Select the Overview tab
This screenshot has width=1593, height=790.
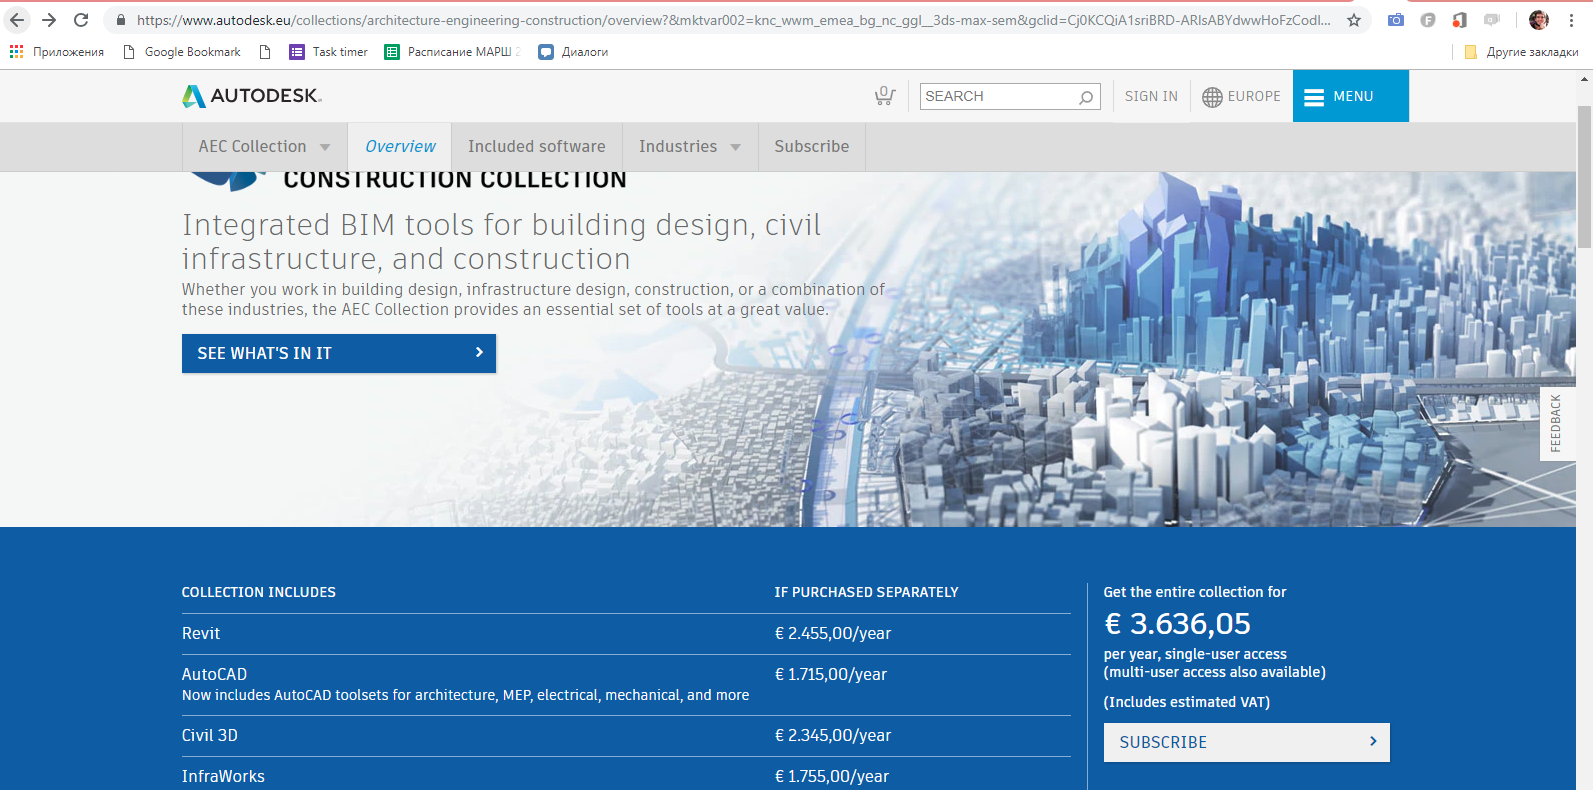[400, 147]
